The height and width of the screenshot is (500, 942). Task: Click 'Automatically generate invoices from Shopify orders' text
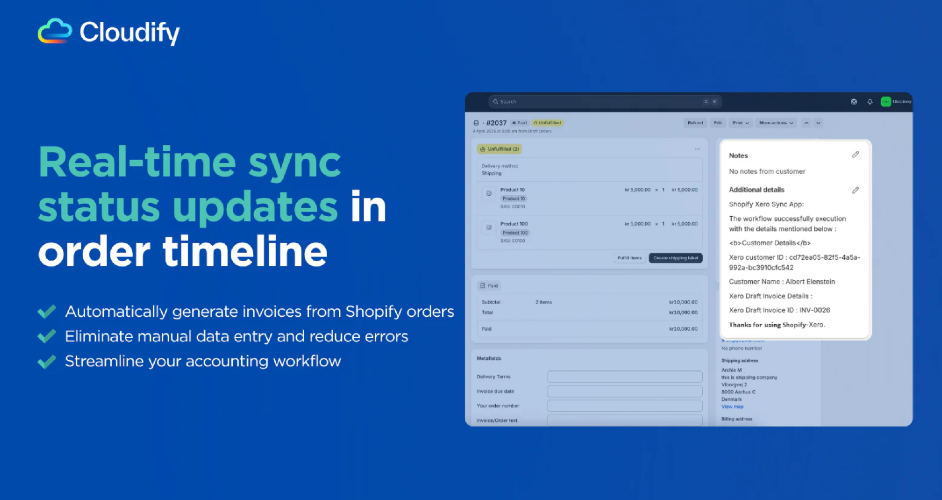[260, 311]
